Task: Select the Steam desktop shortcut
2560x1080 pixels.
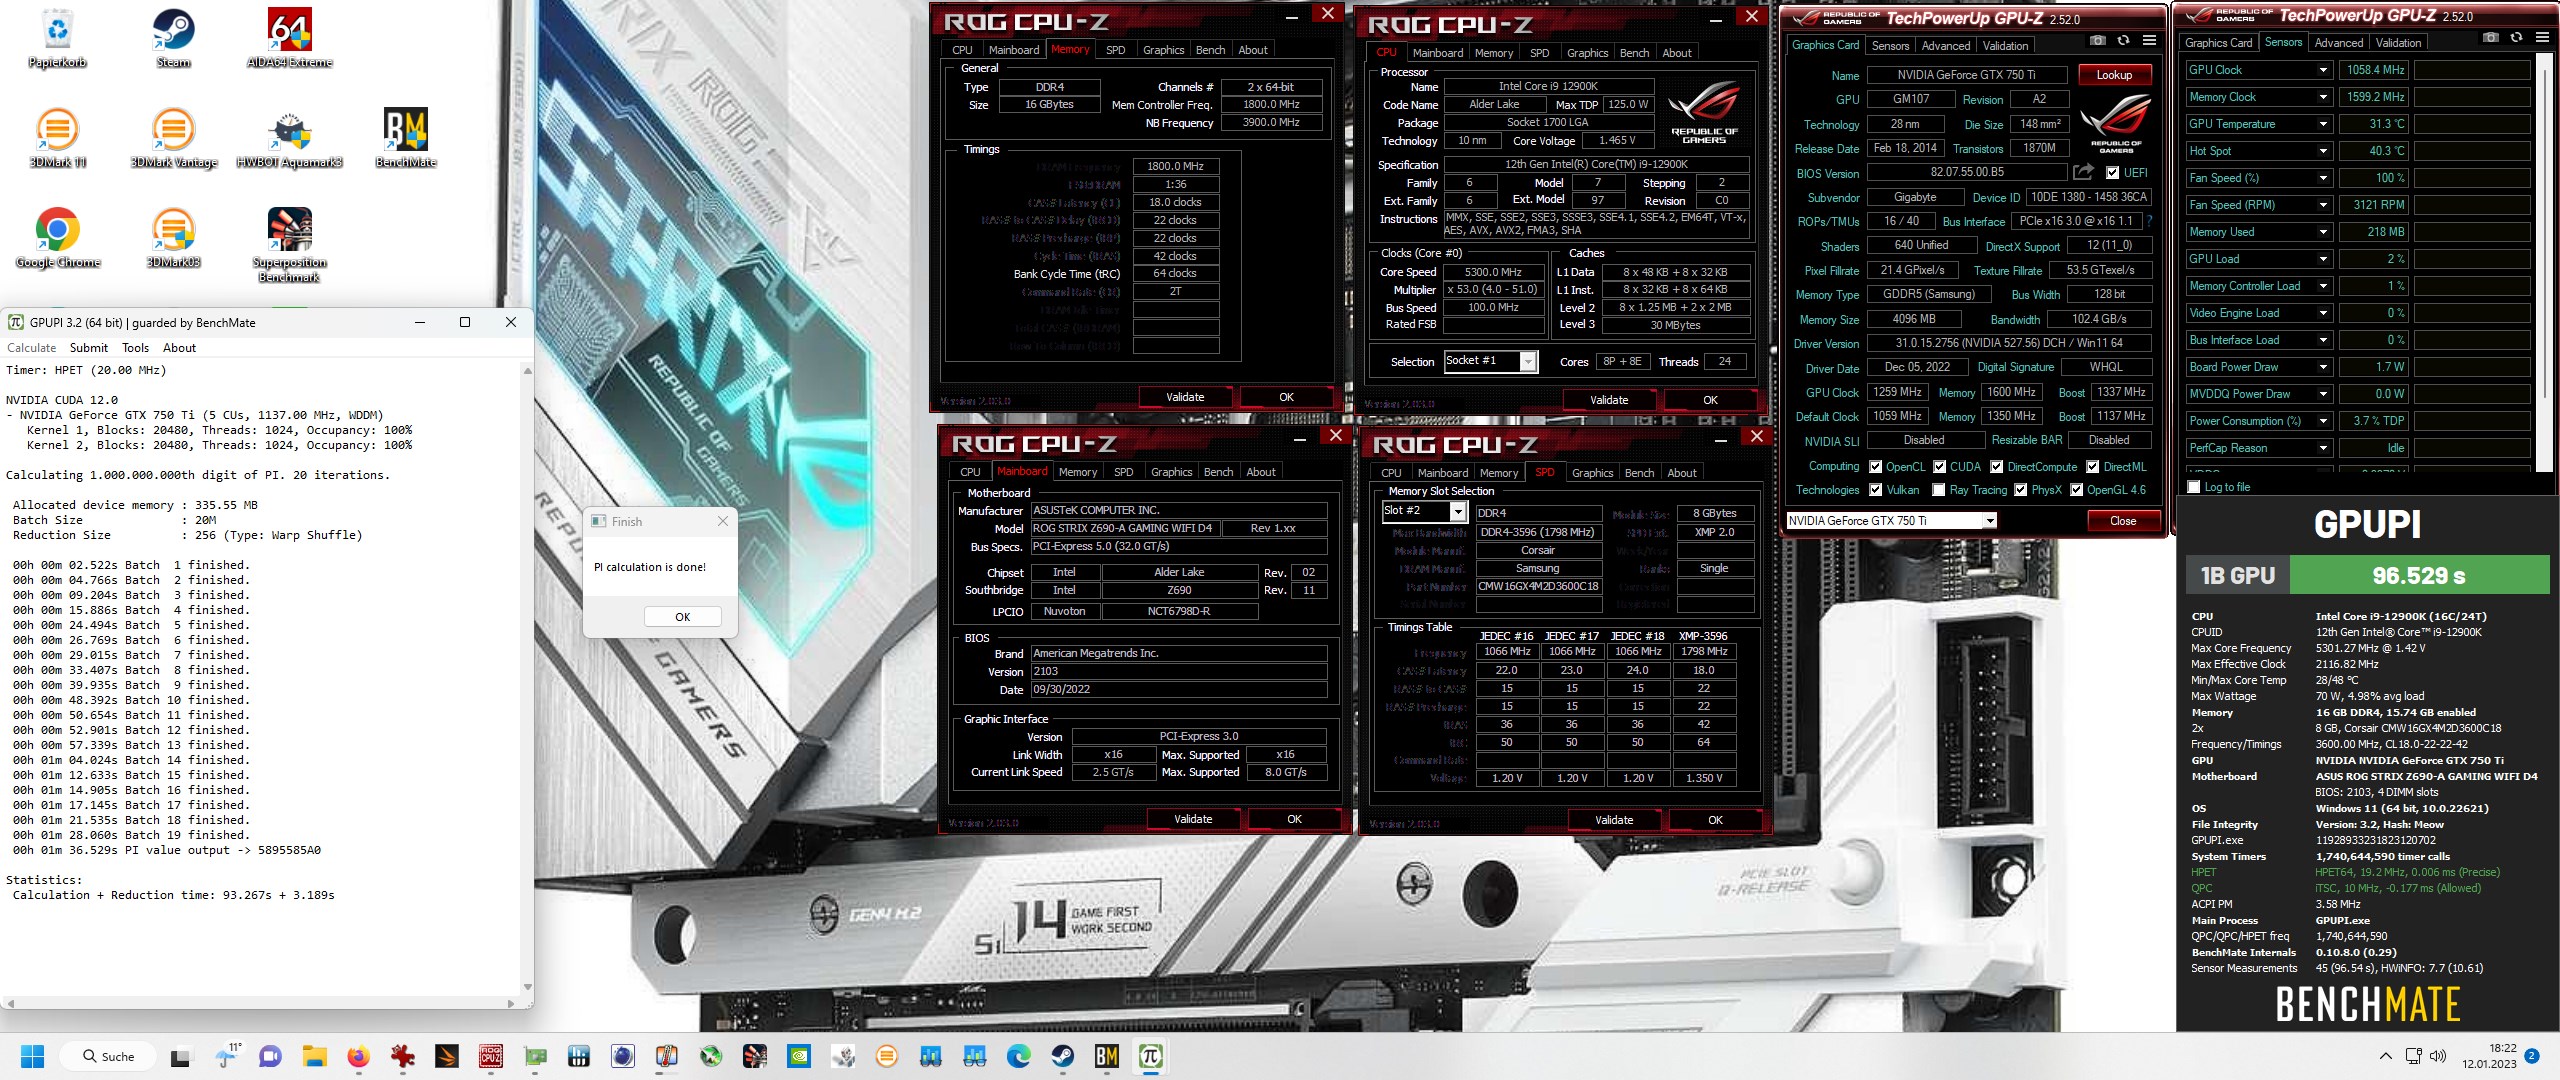Action: click(x=173, y=38)
